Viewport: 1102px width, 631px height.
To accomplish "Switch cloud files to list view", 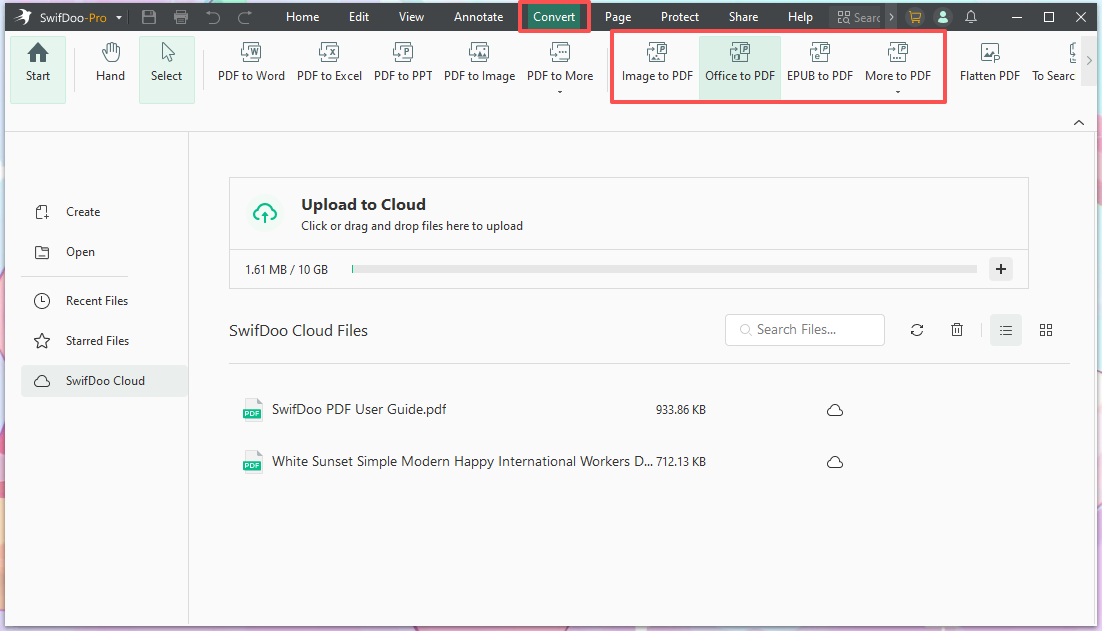I will 1006,329.
